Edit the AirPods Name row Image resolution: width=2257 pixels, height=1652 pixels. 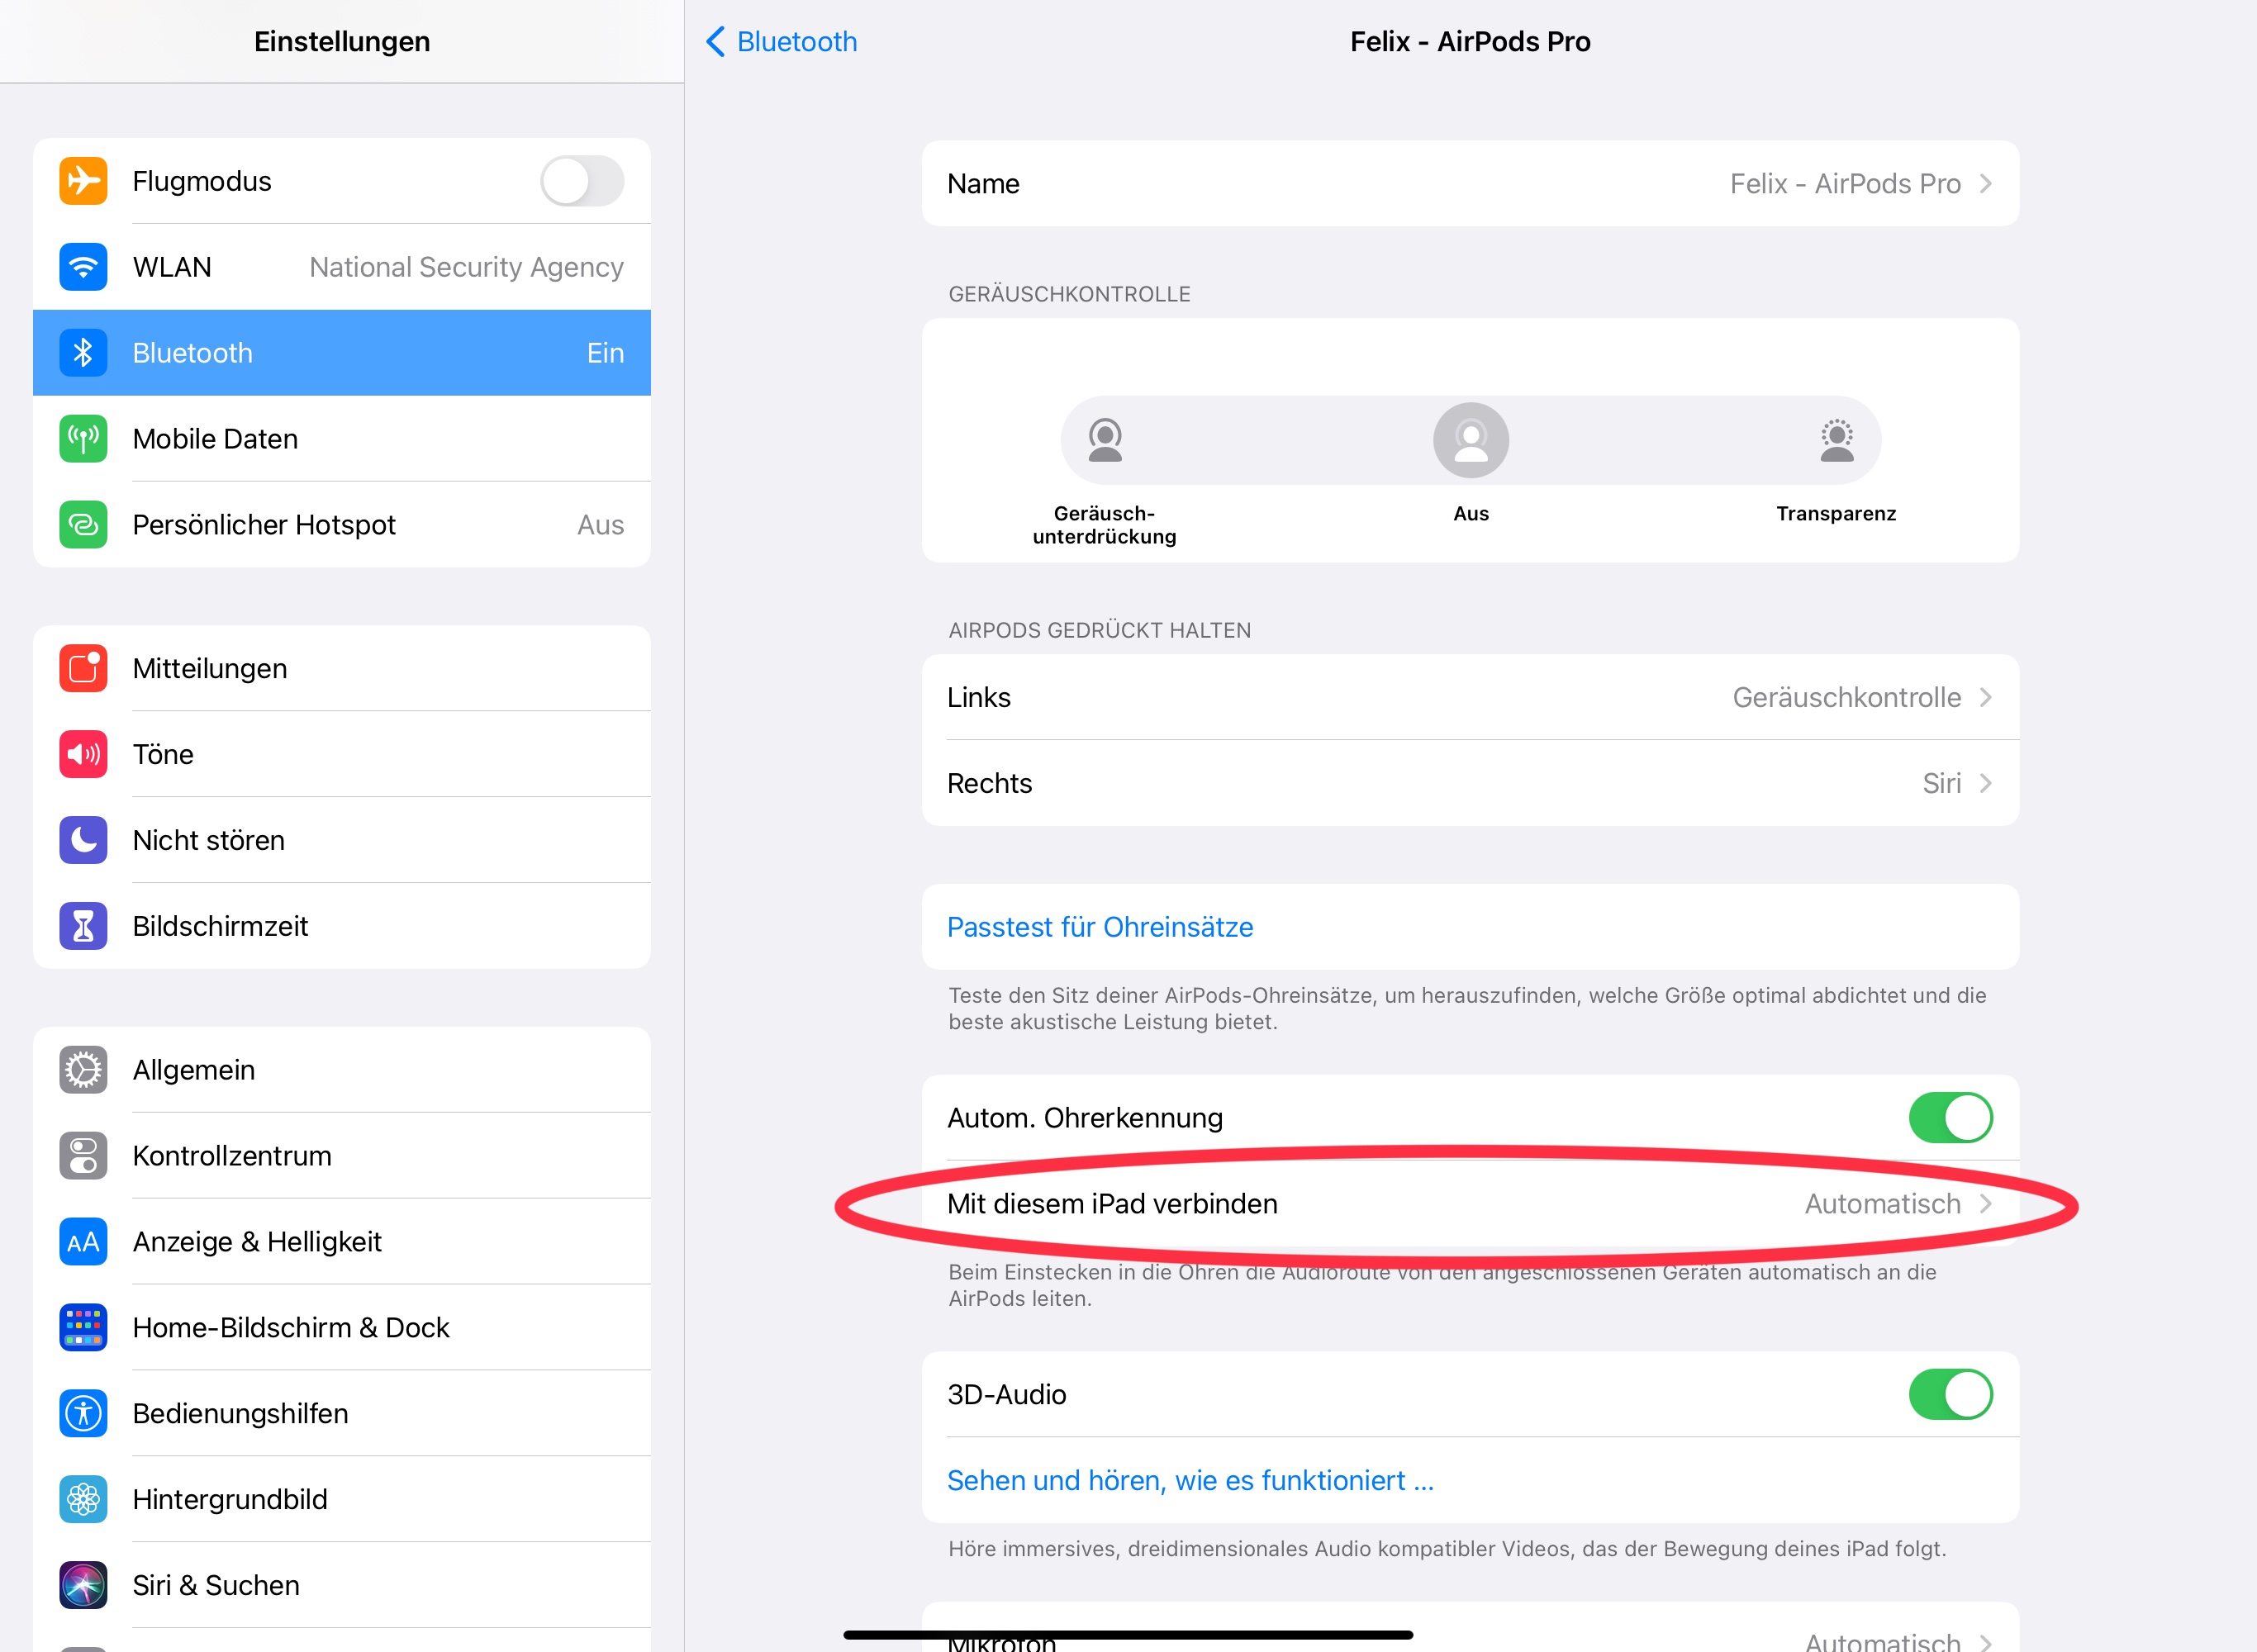1470,183
